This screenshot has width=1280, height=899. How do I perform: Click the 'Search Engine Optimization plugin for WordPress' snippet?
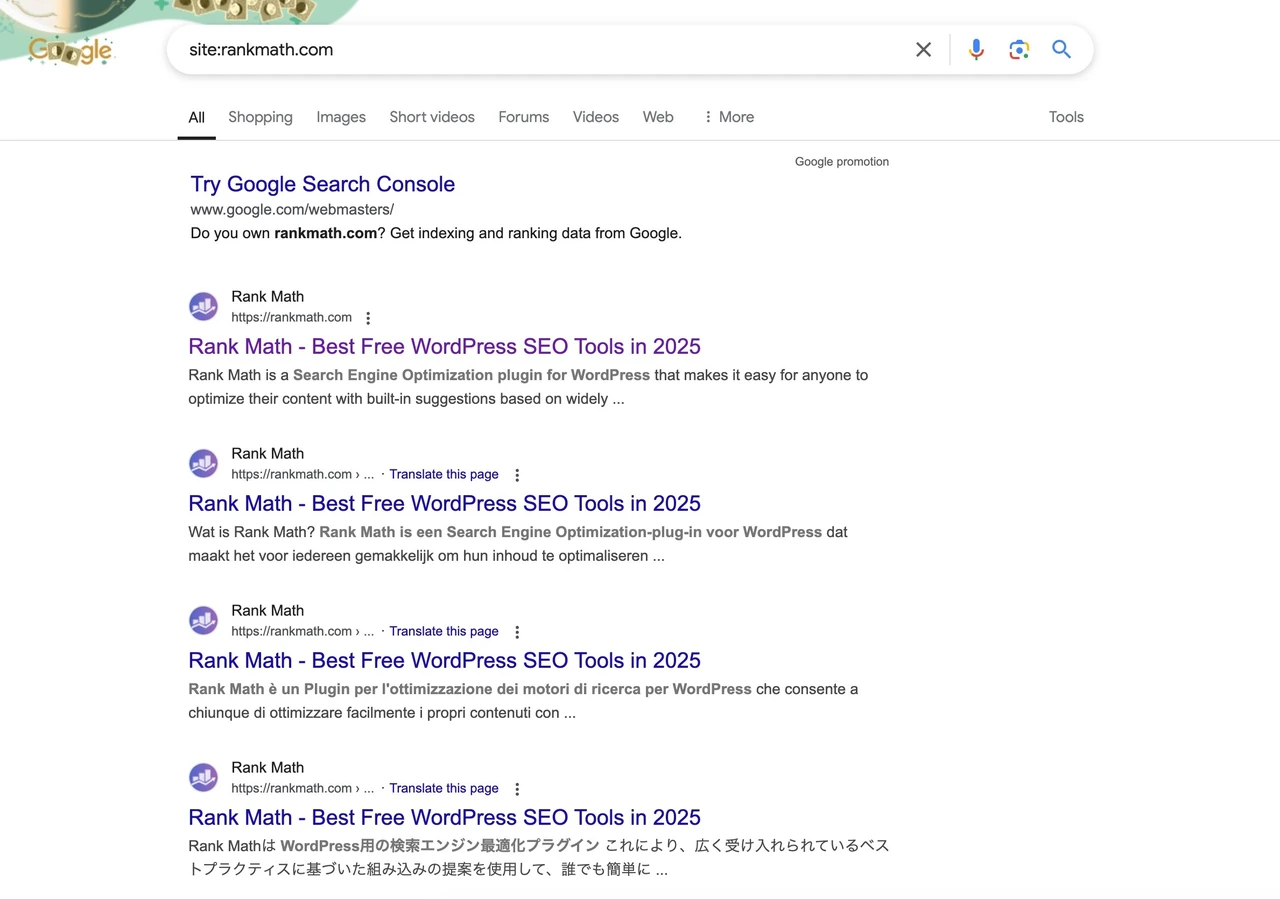(471, 375)
